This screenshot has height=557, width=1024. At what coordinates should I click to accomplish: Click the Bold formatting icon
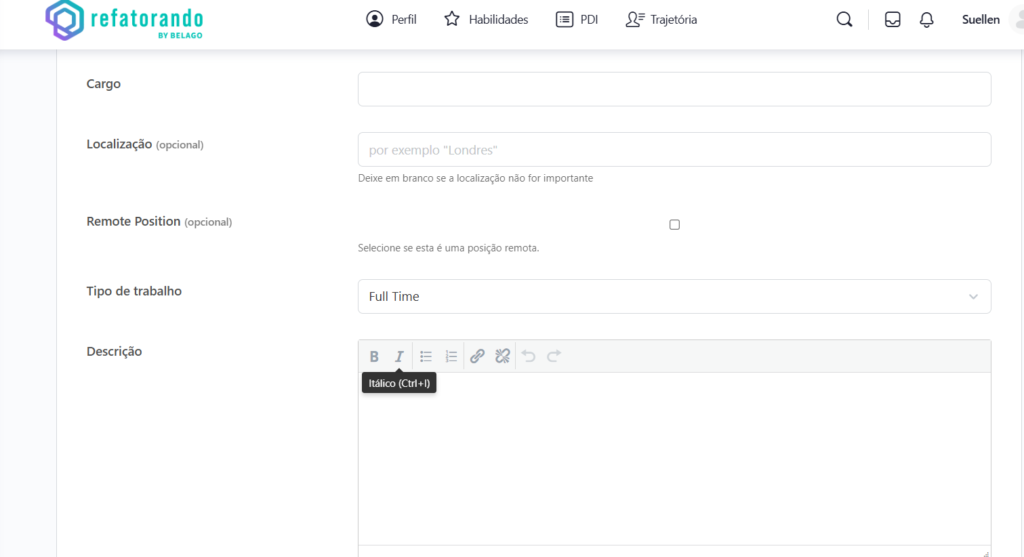click(x=374, y=356)
